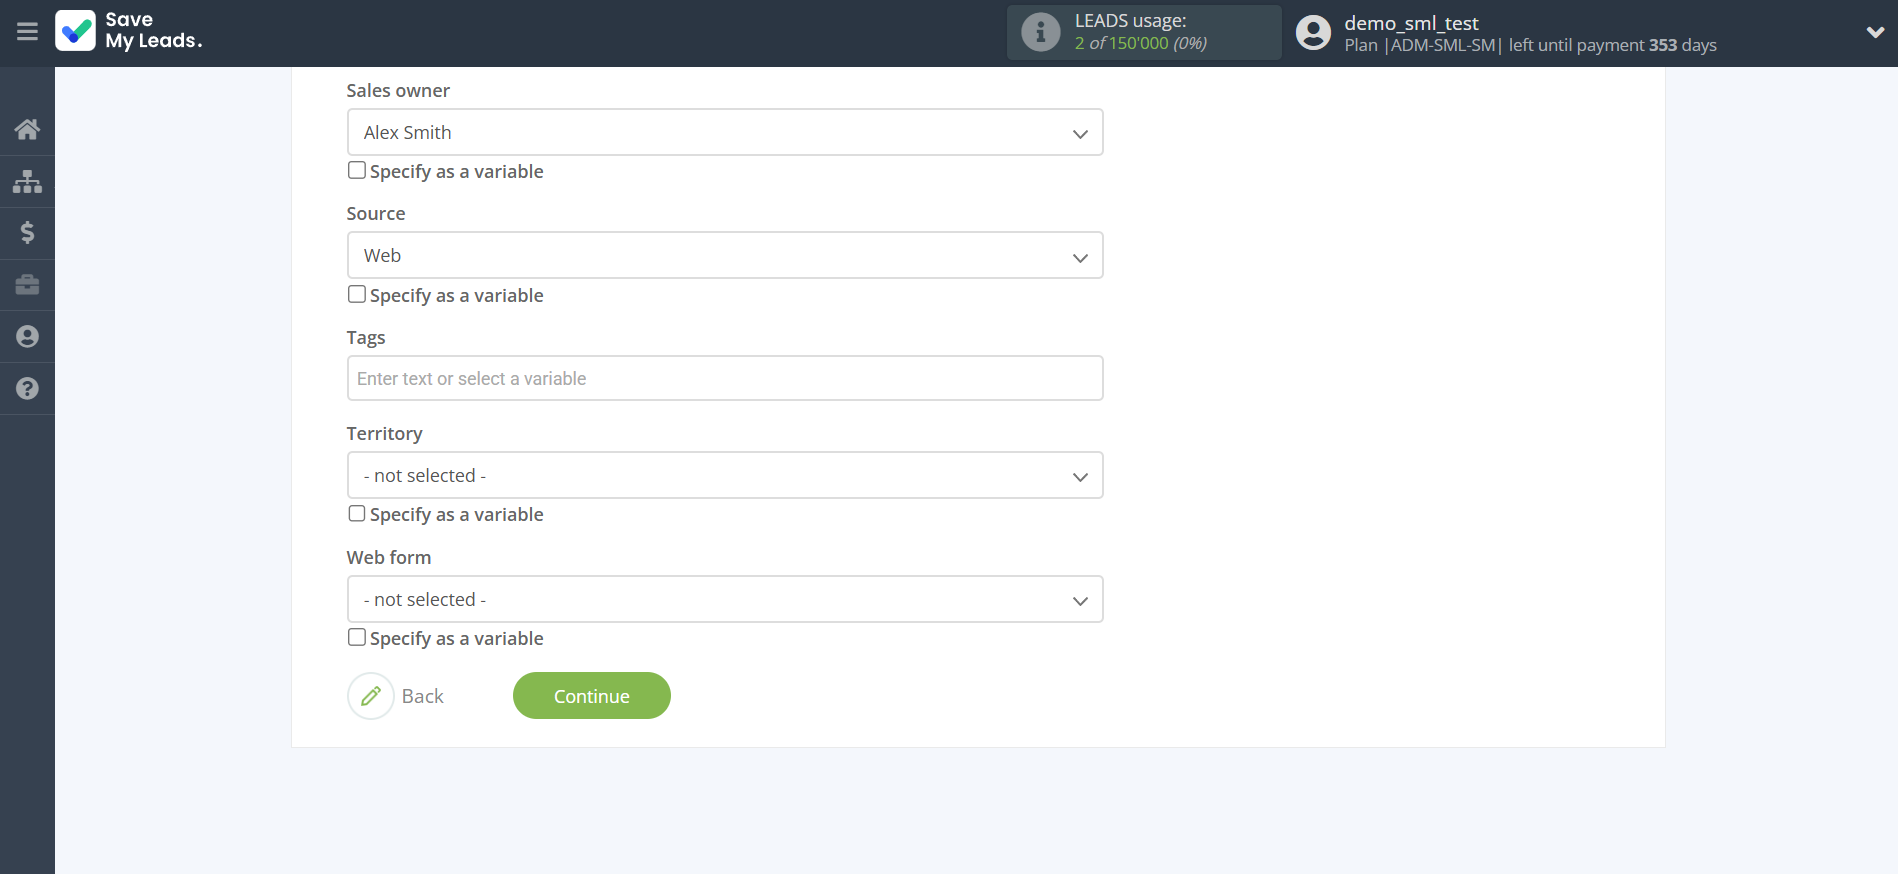This screenshot has width=1898, height=874.
Task: Open the Sales owner dropdown
Action: click(724, 133)
